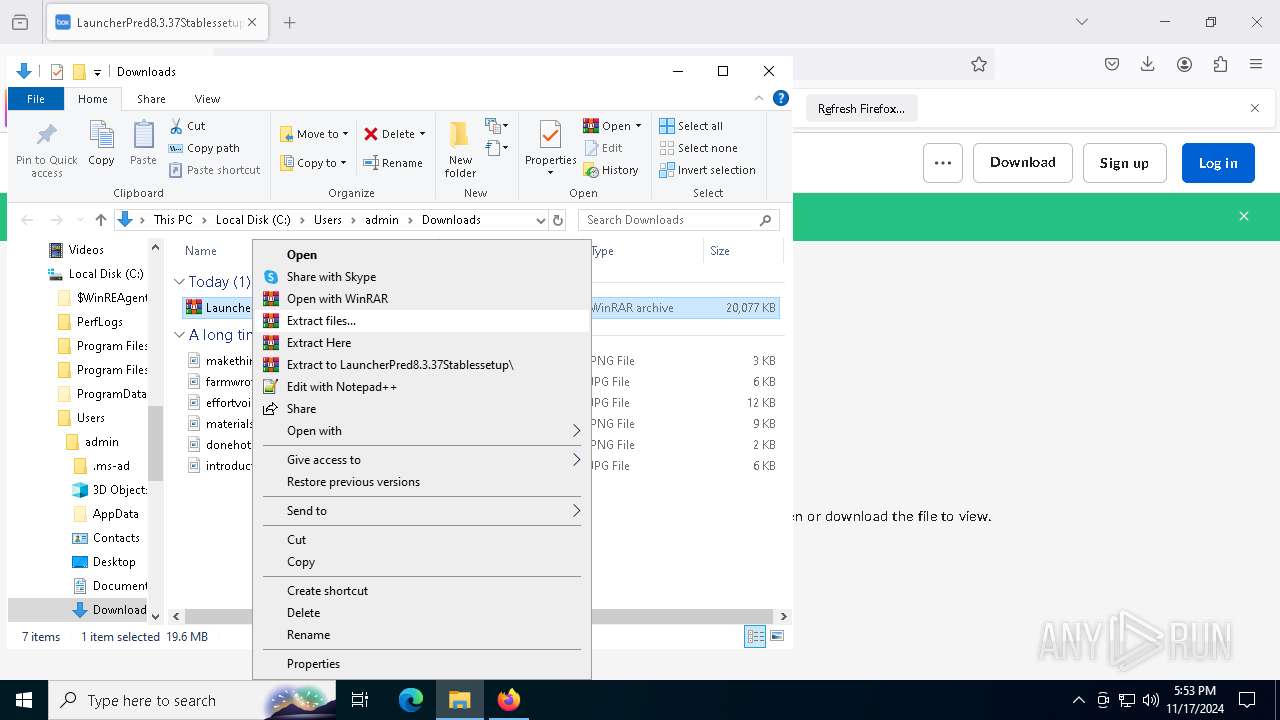The image size is (1280, 720).
Task: Click the New folder icon
Action: (460, 150)
